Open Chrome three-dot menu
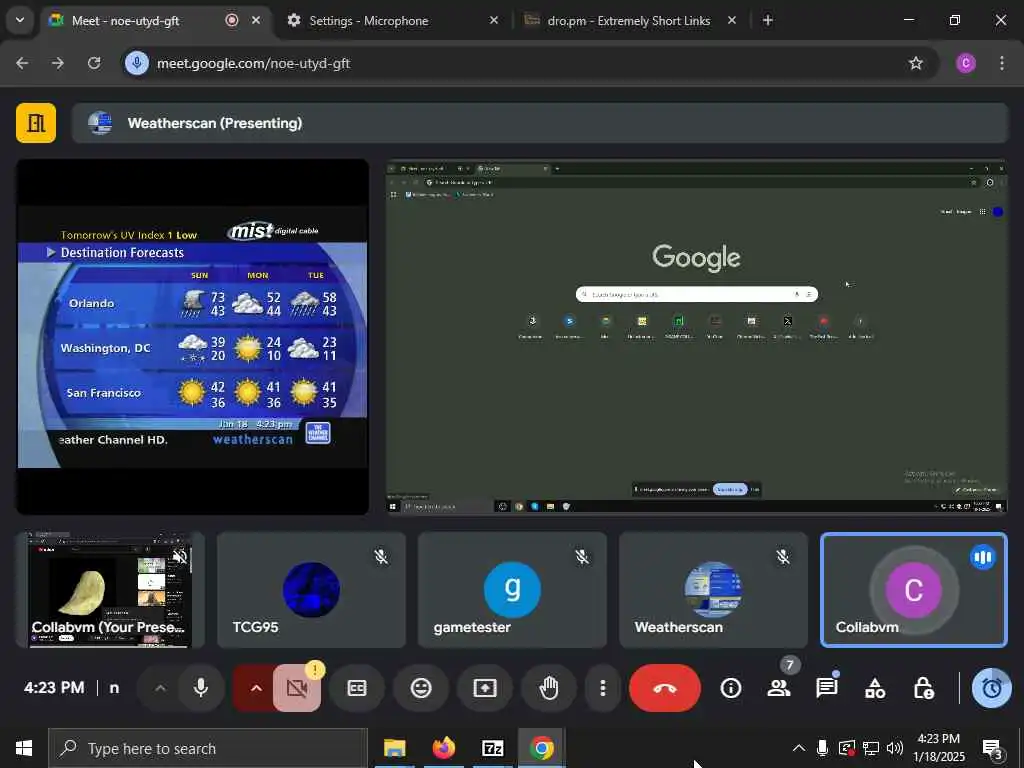The width and height of the screenshot is (1024, 768). pos(1002,63)
